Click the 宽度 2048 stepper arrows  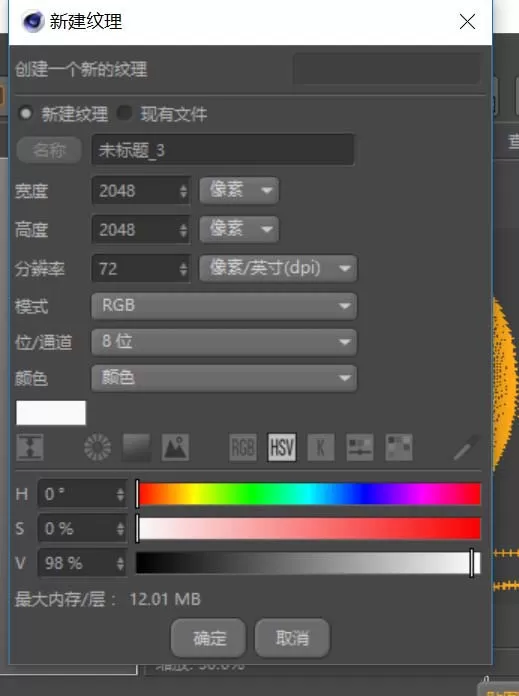click(183, 191)
